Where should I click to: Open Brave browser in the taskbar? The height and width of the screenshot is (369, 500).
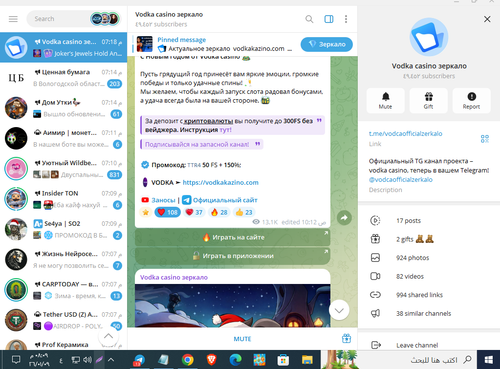click(x=212, y=360)
